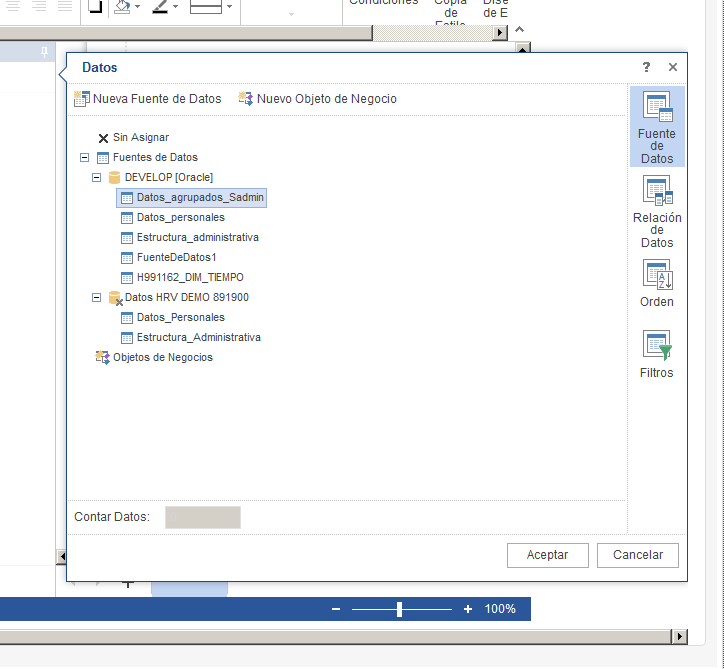Select Estructura_administrativa under DEVELOP
The image size is (724, 669).
pyautogui.click(x=190, y=237)
